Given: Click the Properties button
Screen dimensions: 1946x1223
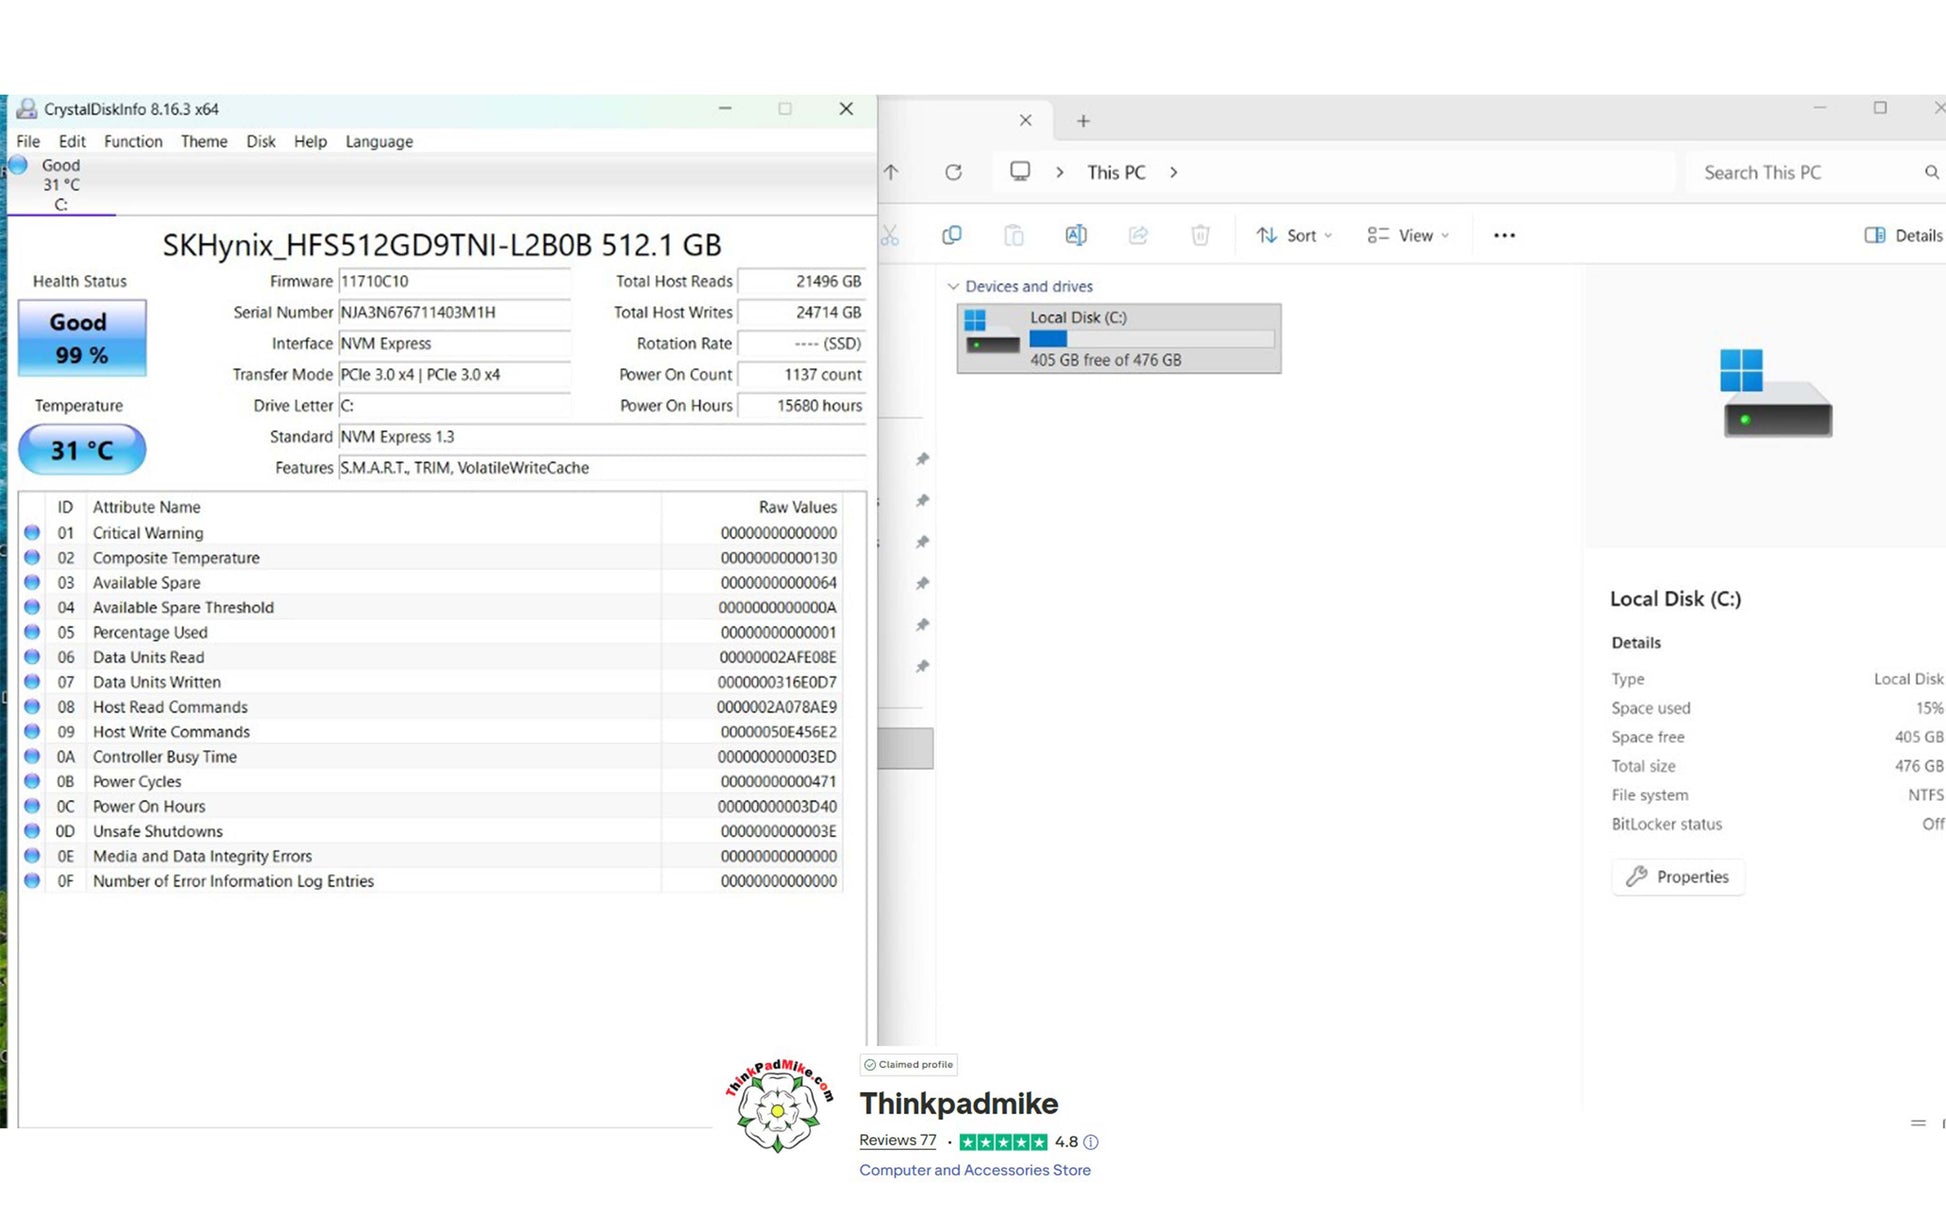Looking at the screenshot, I should [x=1677, y=876].
